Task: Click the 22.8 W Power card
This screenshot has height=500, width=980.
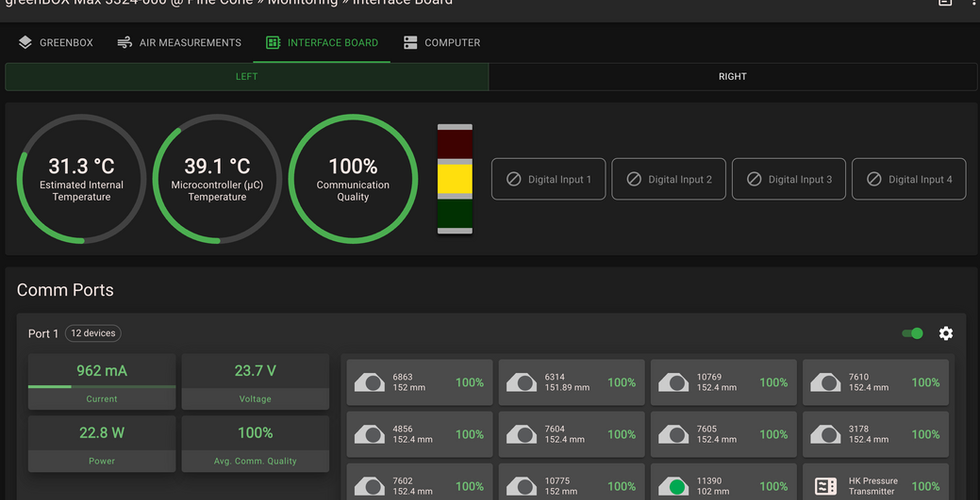Action: point(102,444)
